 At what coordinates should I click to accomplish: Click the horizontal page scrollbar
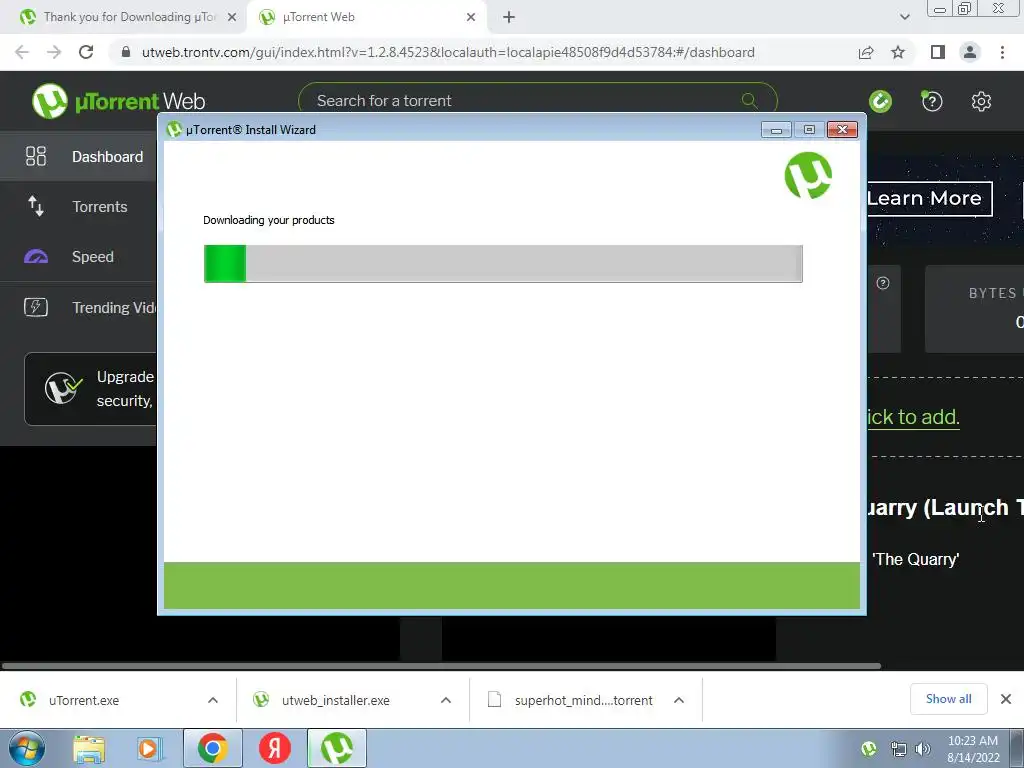point(441,666)
